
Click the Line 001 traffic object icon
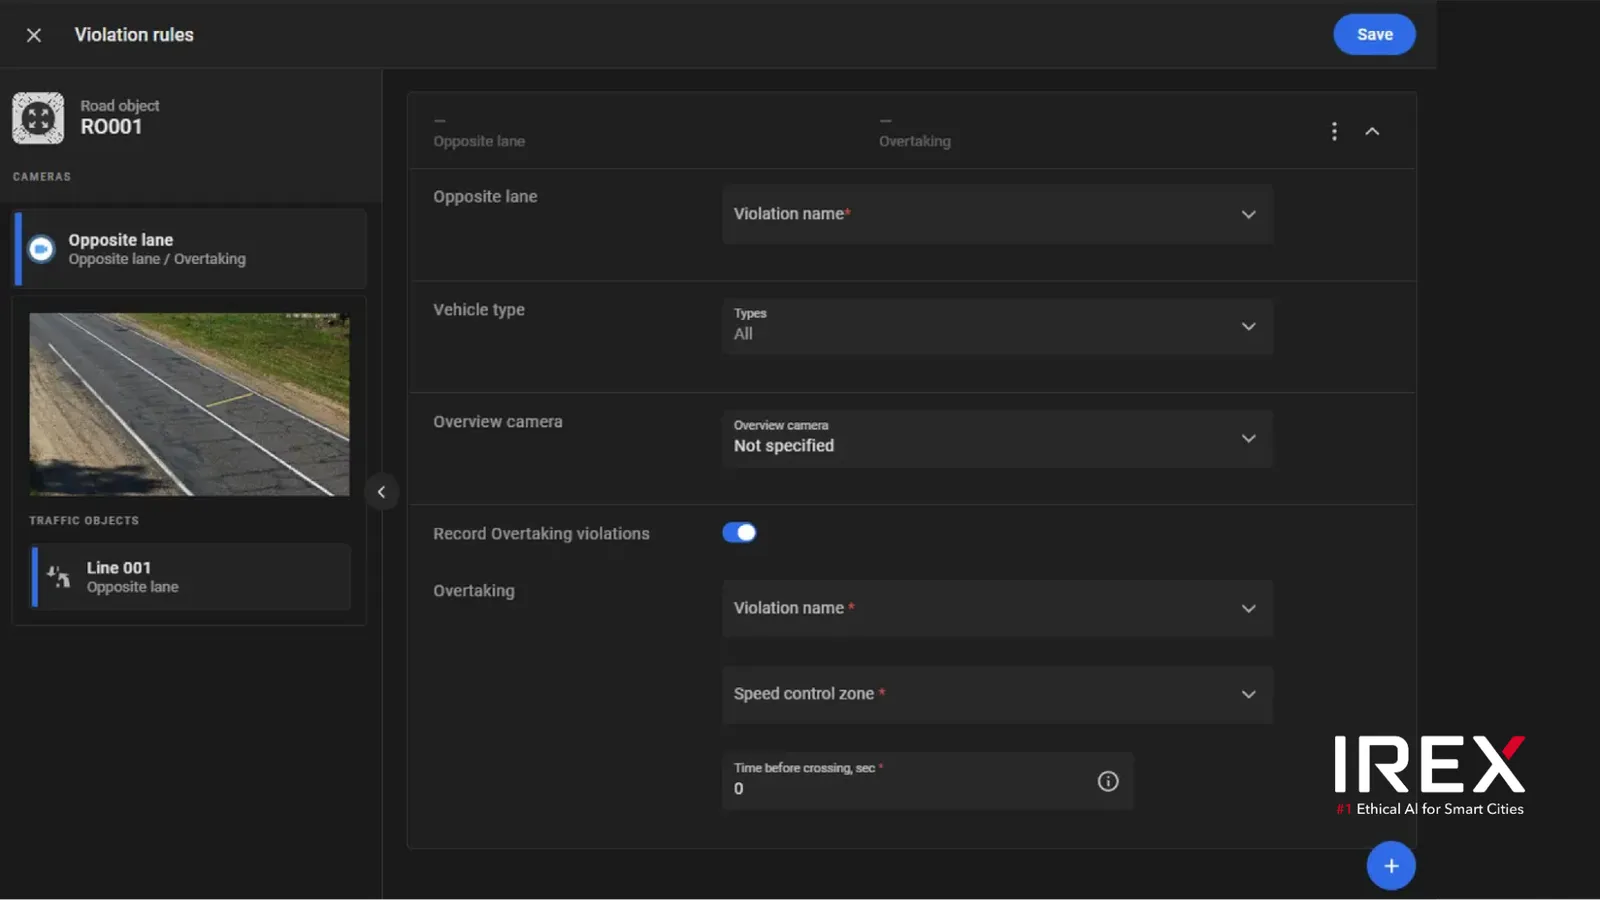58,576
